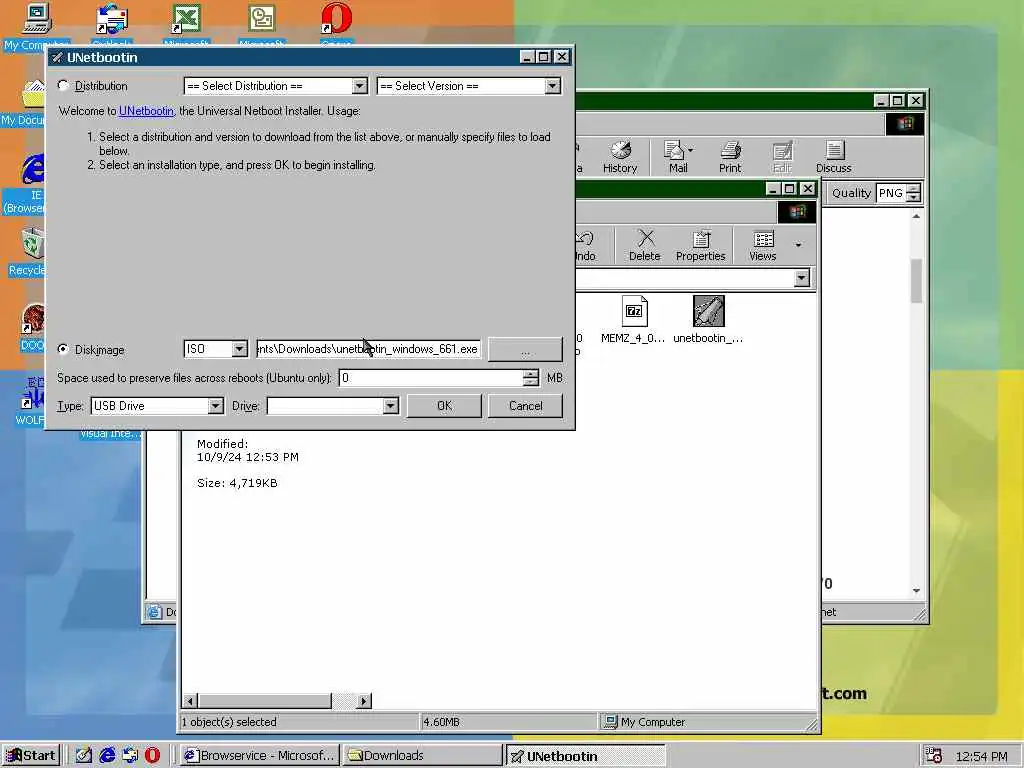Select the DOOM desktop shortcut
1024x768 pixels.
pos(31,328)
